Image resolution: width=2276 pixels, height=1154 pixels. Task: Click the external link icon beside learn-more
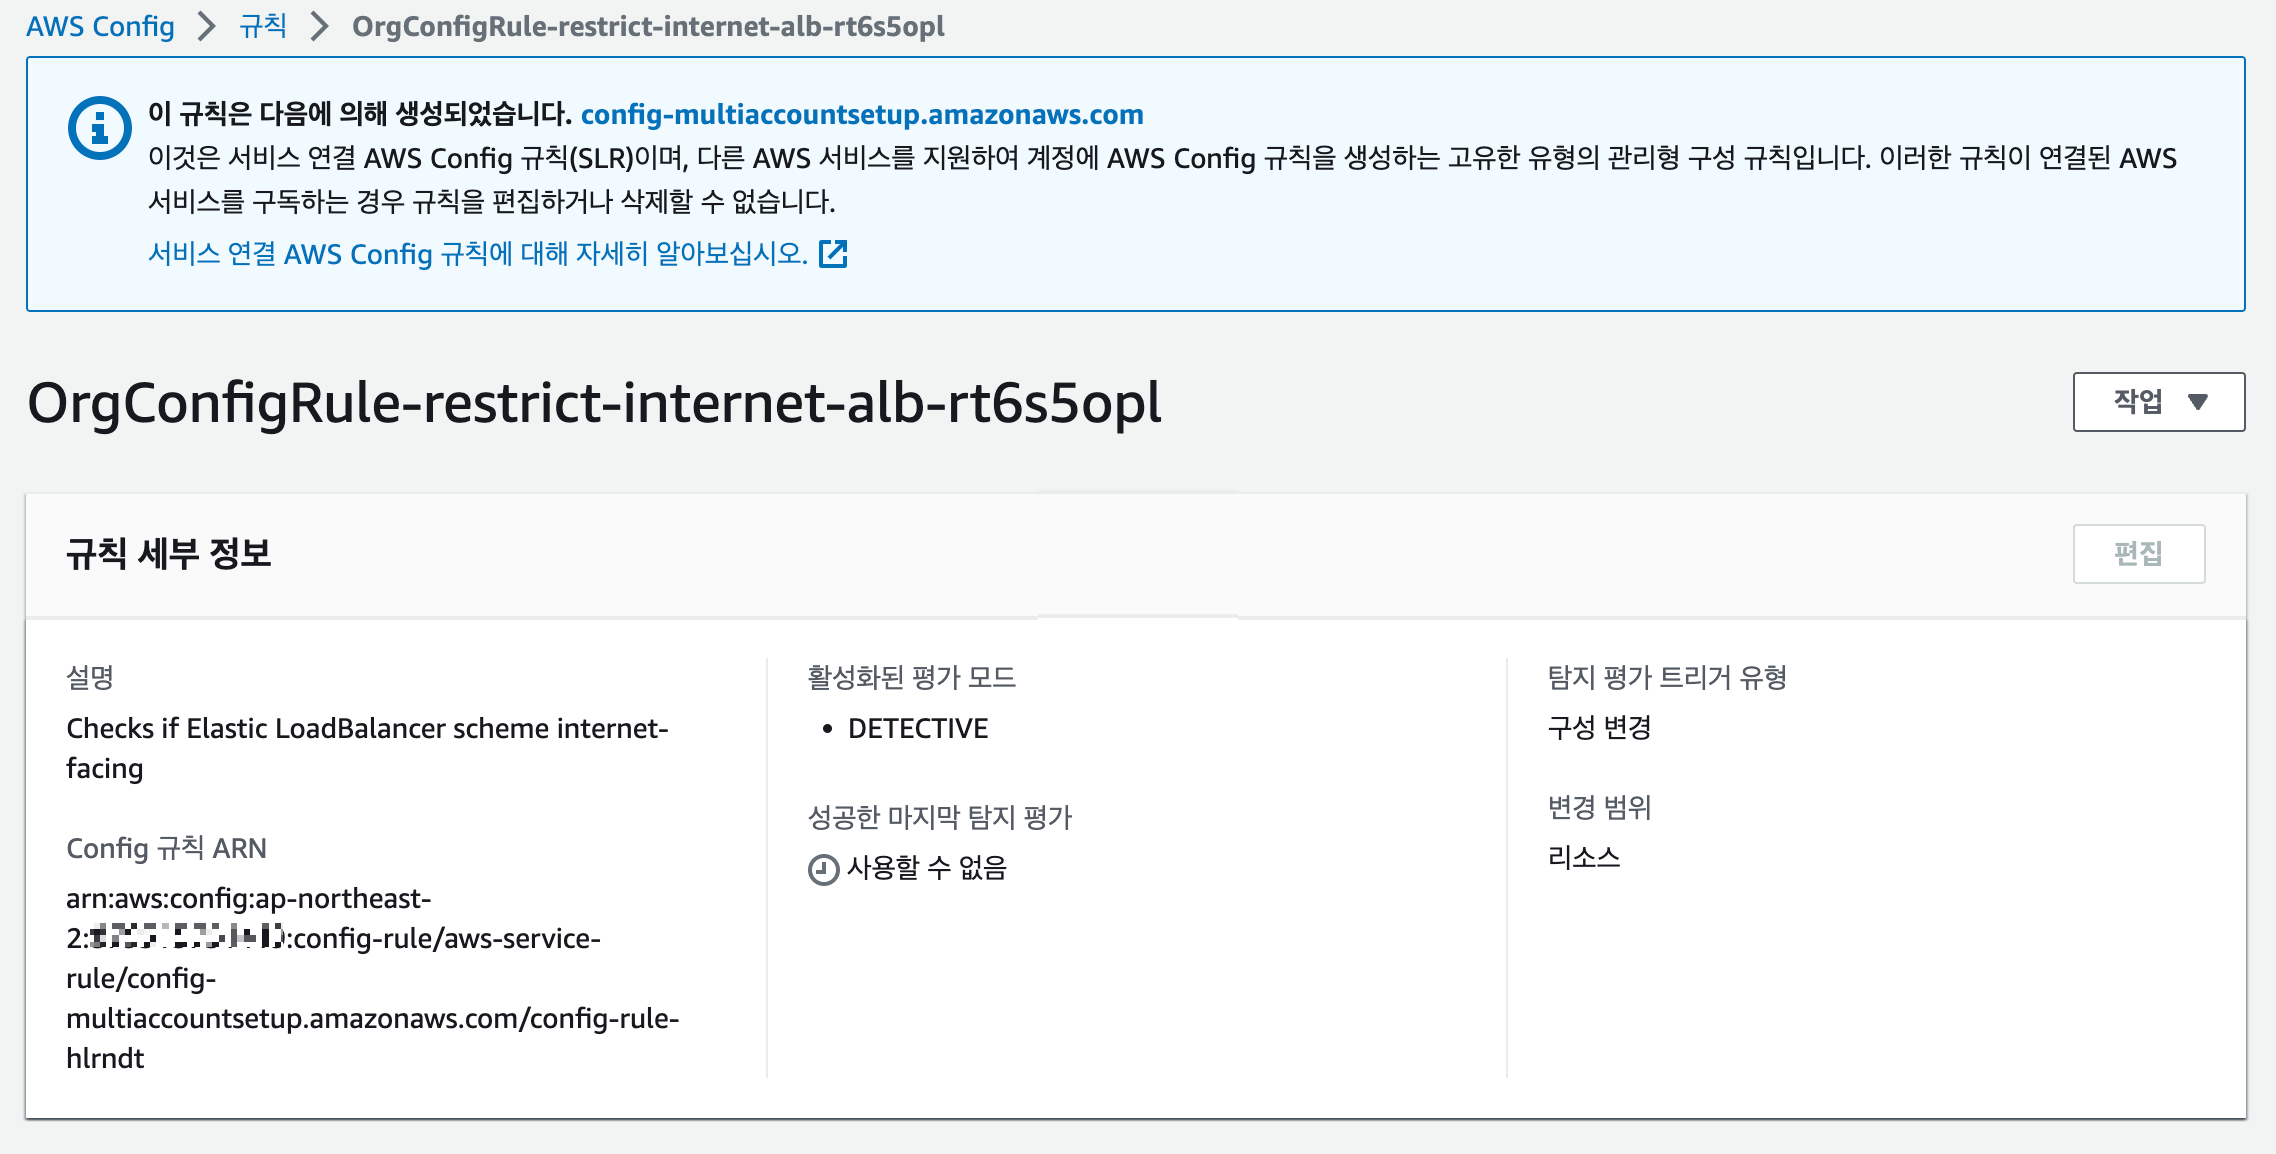pyautogui.click(x=833, y=254)
